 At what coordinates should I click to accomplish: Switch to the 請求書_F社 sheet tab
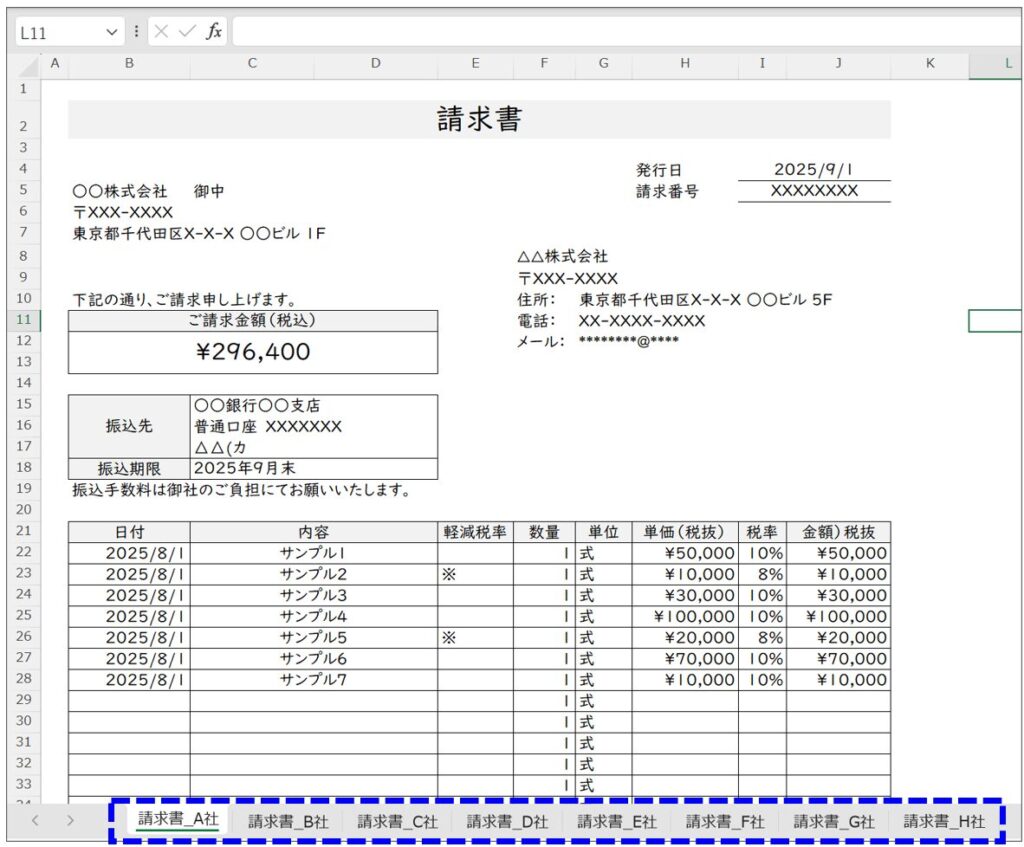pyautogui.click(x=725, y=822)
